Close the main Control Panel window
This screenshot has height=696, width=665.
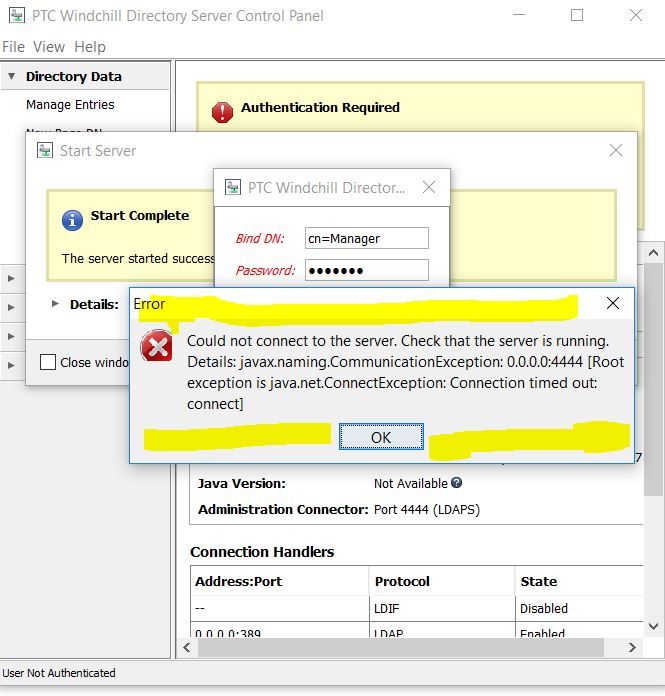(x=636, y=15)
